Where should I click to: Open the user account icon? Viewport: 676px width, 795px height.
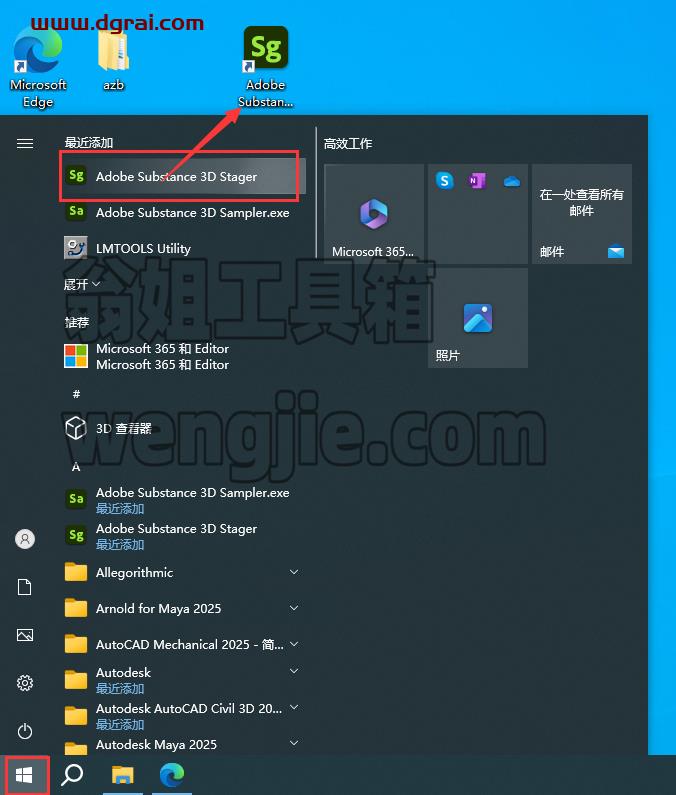pos(25,538)
